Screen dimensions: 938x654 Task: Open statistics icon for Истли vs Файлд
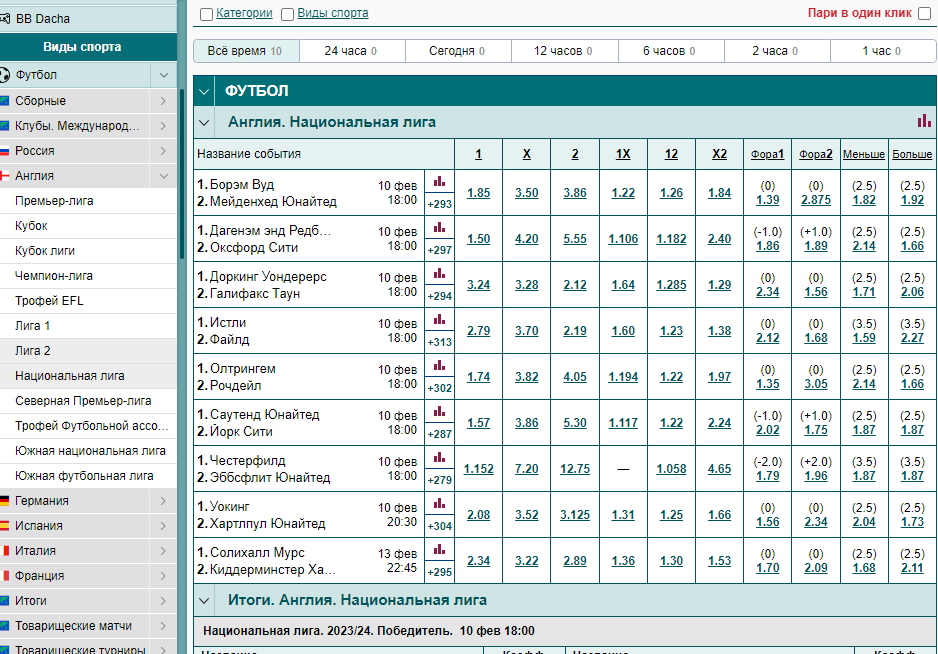(x=439, y=319)
